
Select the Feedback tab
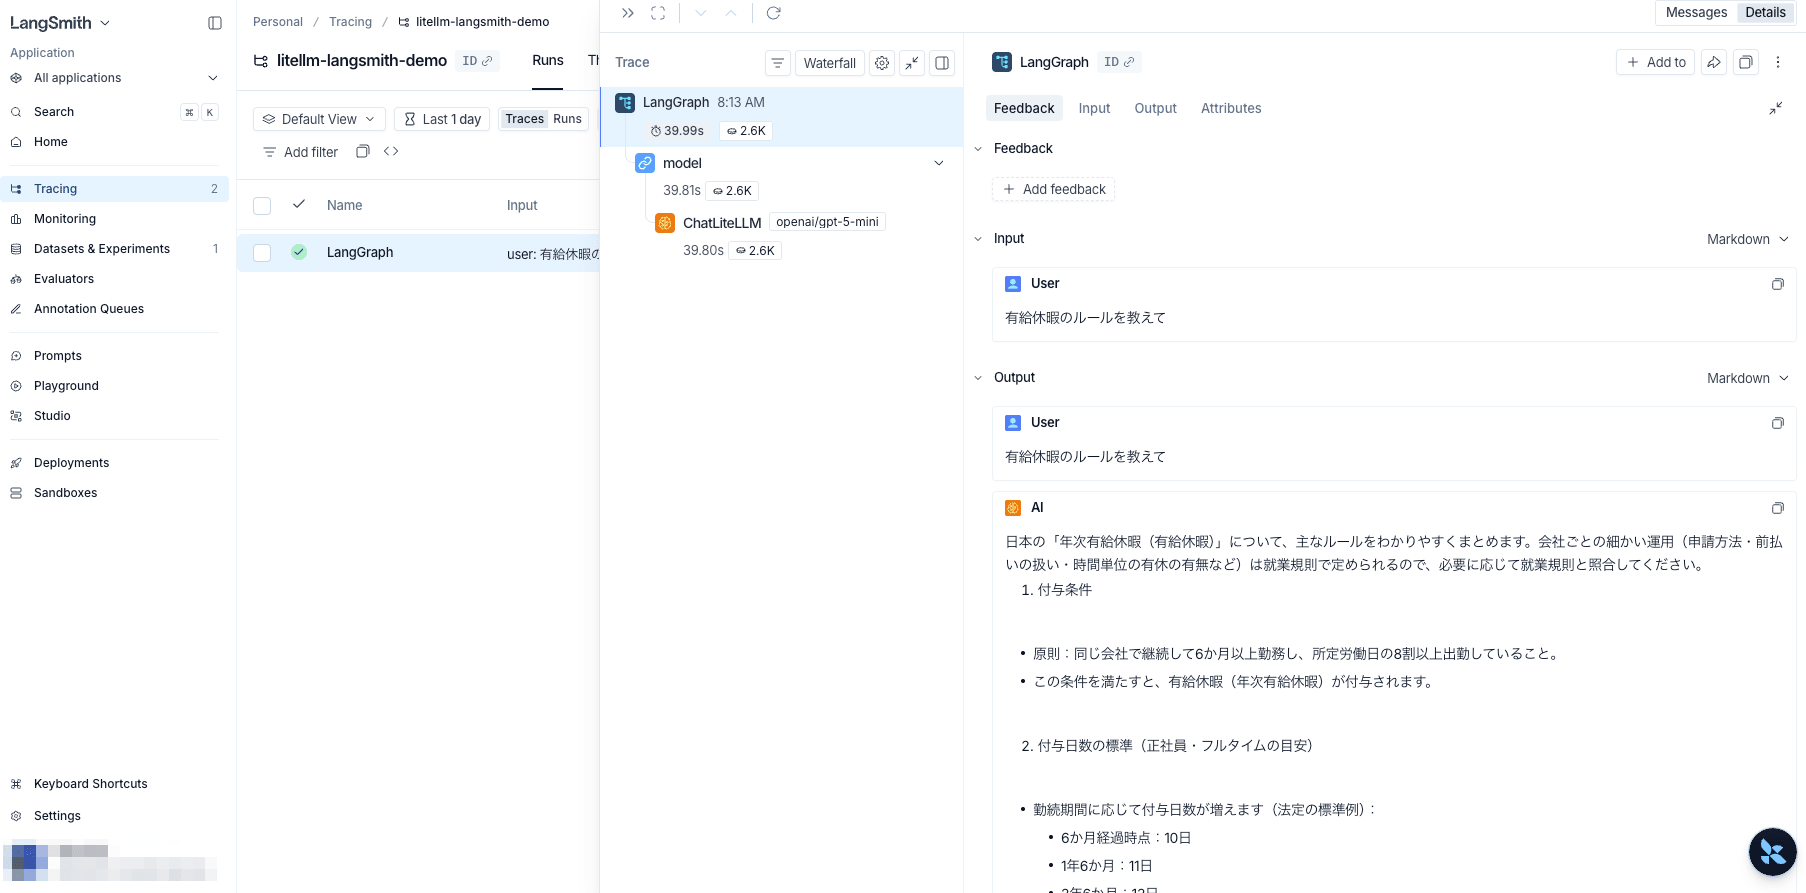point(1024,108)
